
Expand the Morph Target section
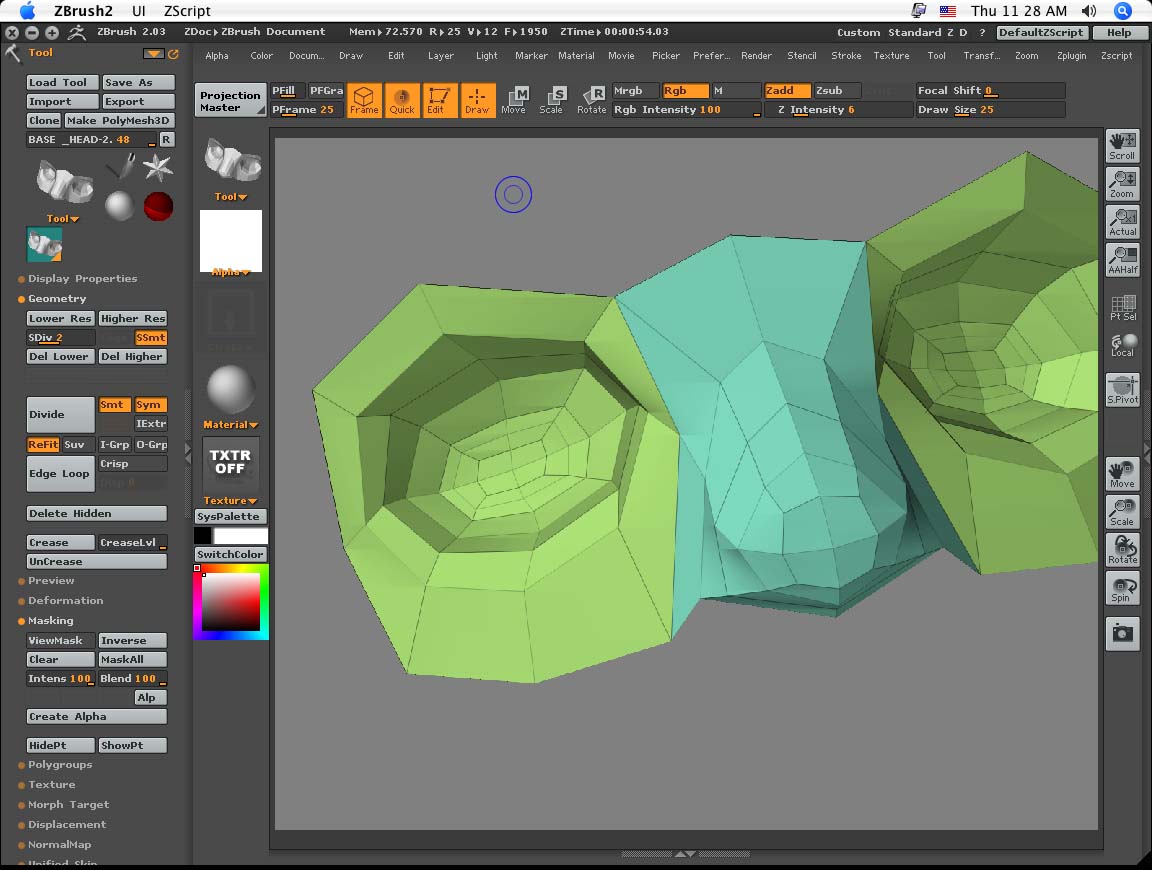[68, 805]
